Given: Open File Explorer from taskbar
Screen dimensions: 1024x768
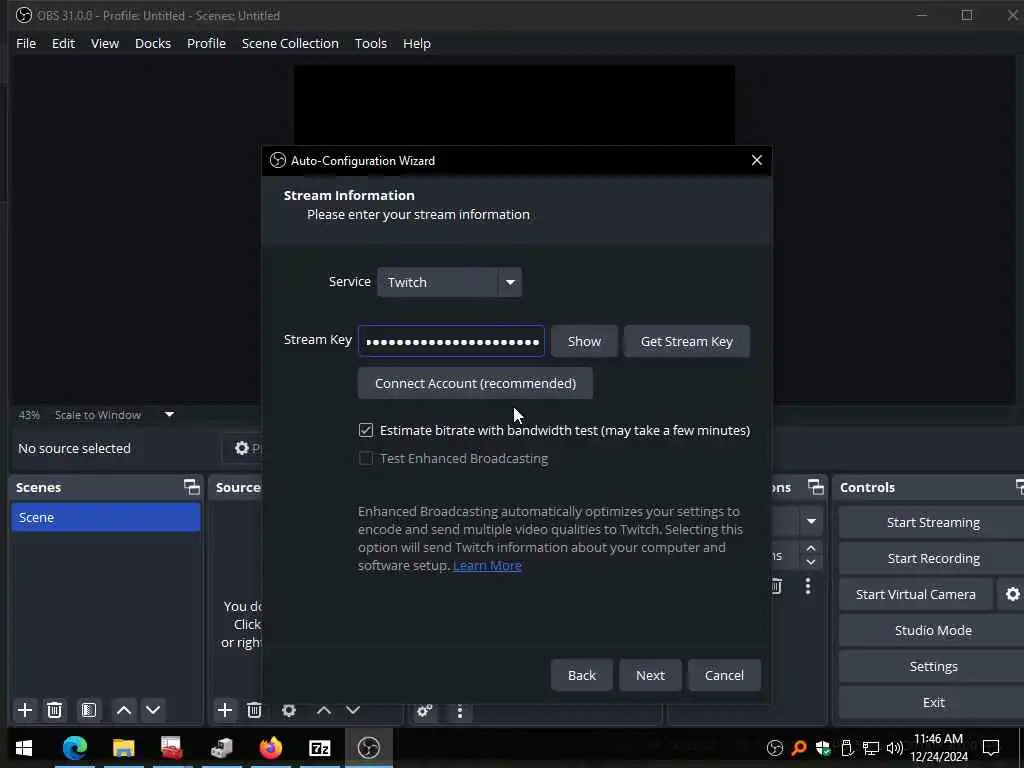Looking at the screenshot, I should tap(123, 748).
